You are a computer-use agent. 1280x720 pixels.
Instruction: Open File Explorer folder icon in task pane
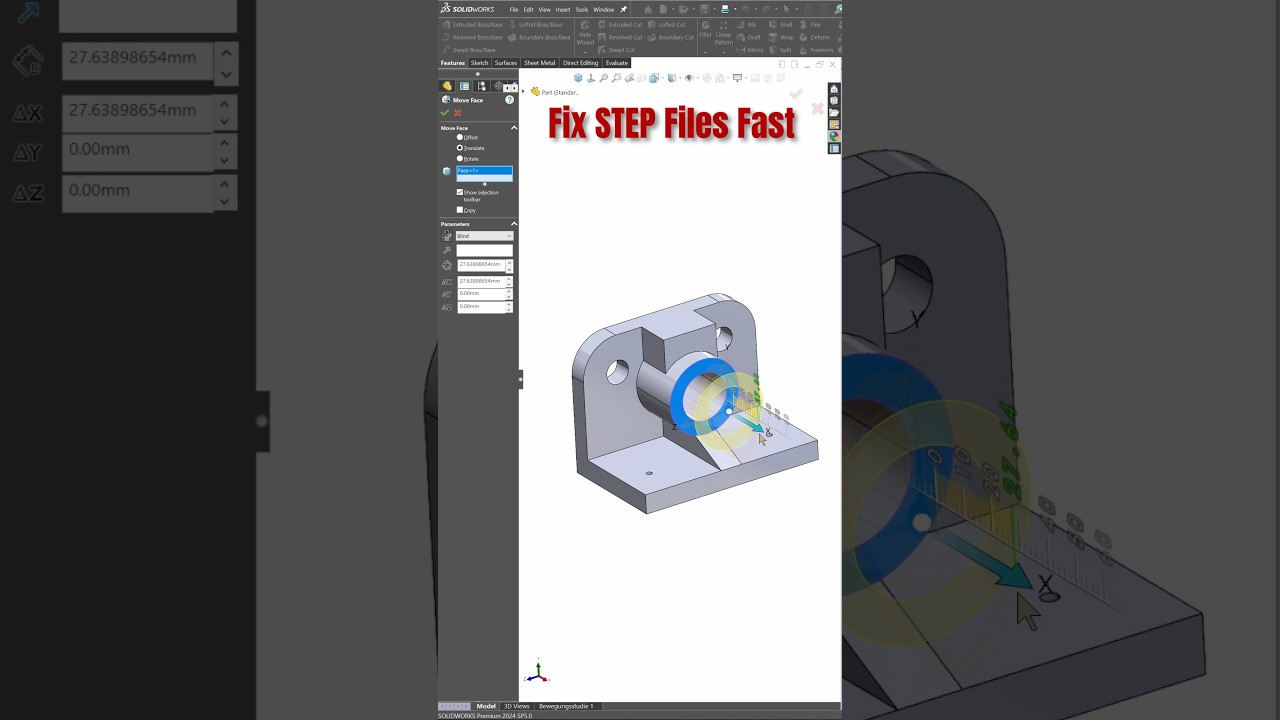pos(834,113)
